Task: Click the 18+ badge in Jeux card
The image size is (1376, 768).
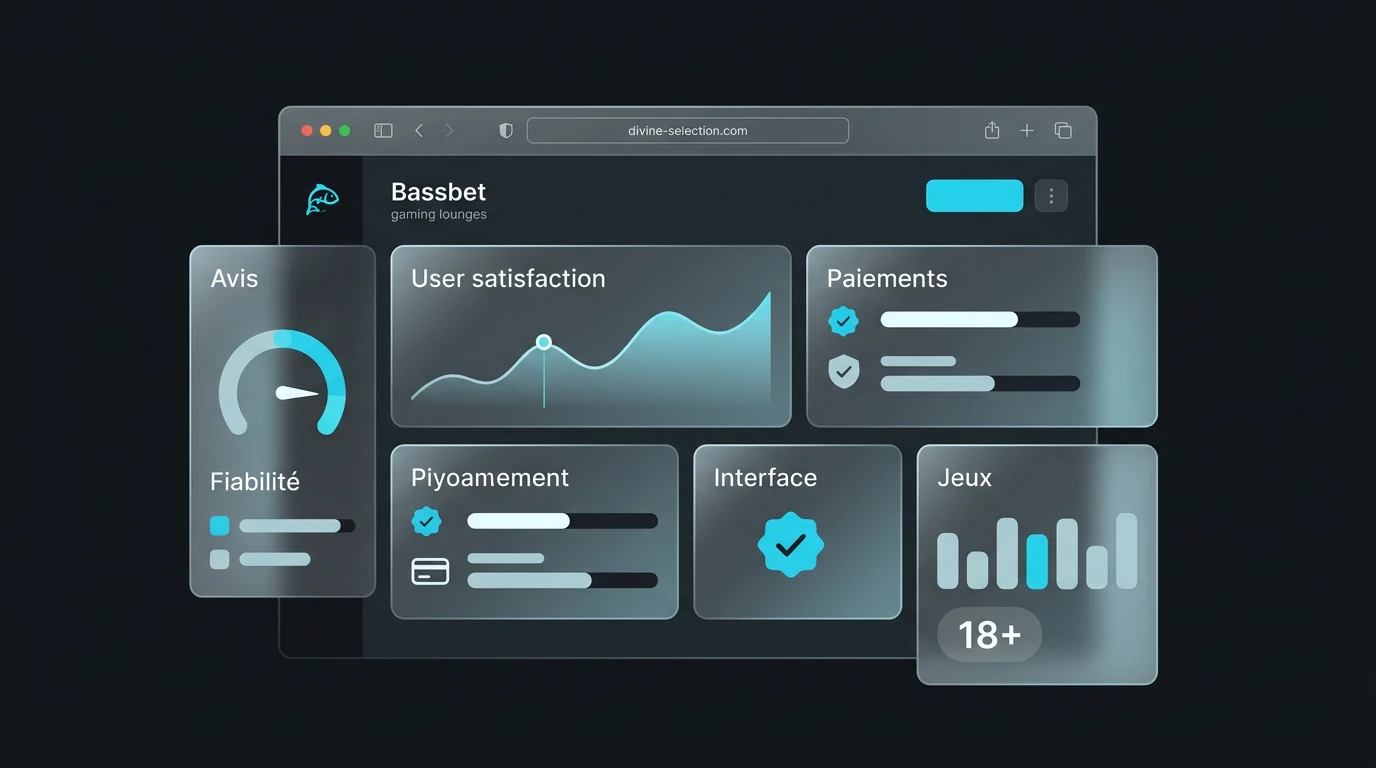Action: 989,634
